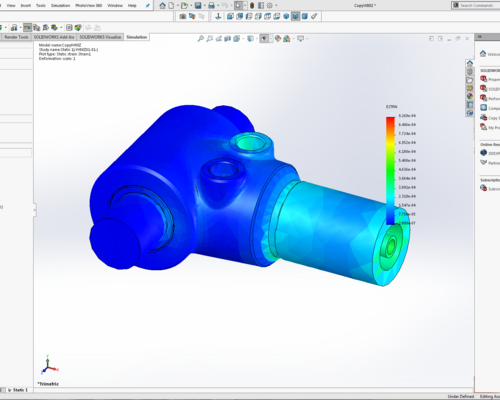Click the Zoom to Area icon
Screen dimensions: 500x400
tap(210, 39)
